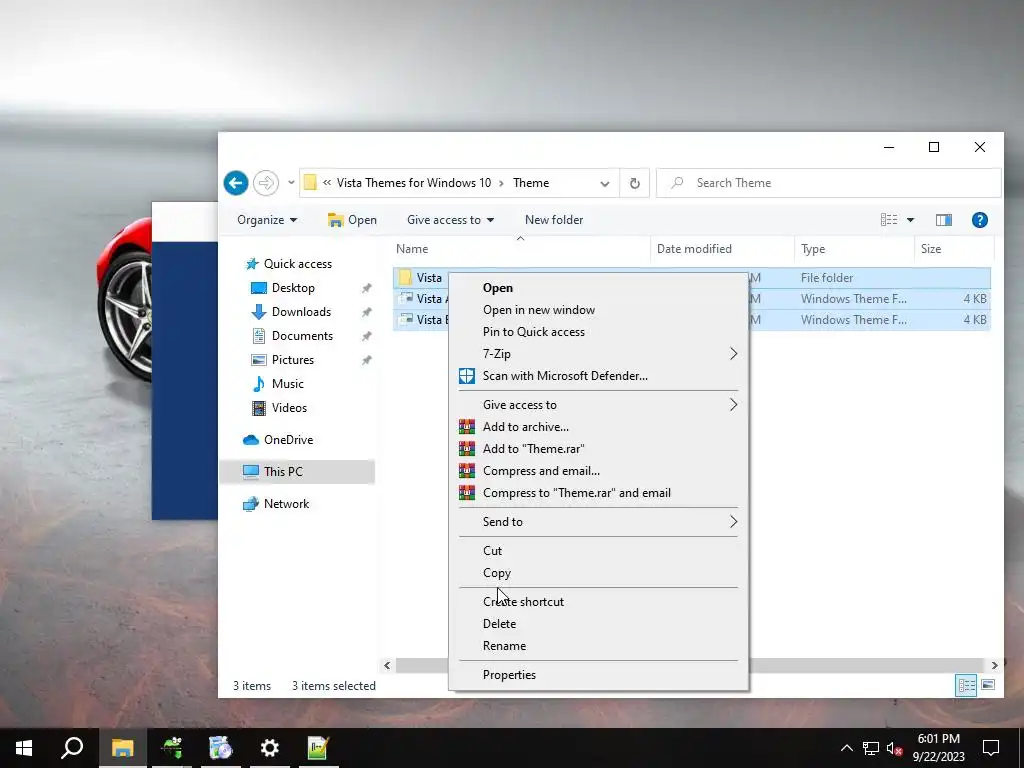
Task: Expand Give access to in context menu
Action: coord(598,405)
